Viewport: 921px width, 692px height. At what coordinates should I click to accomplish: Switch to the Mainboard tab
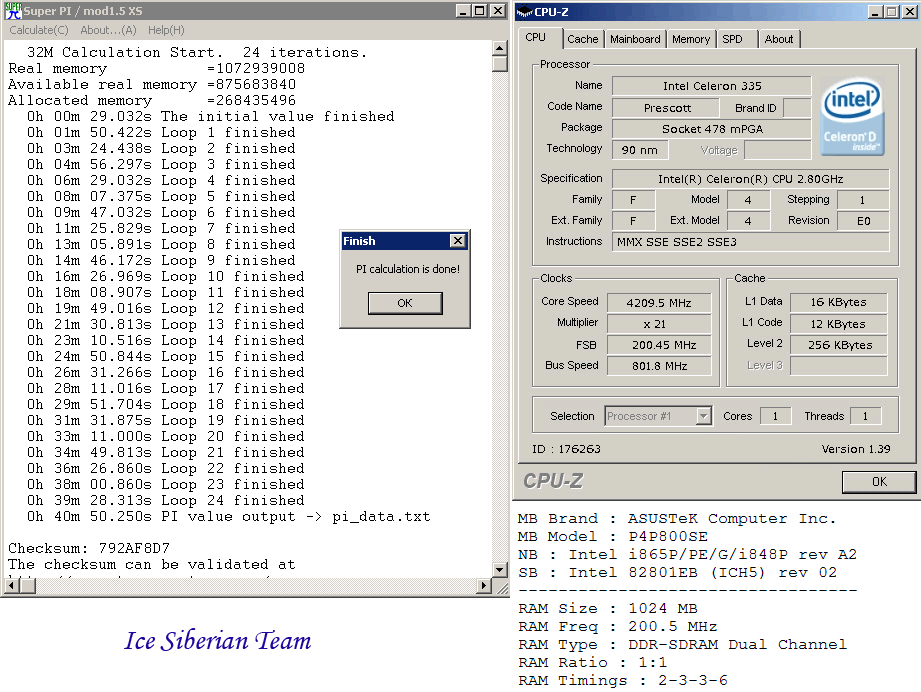635,39
